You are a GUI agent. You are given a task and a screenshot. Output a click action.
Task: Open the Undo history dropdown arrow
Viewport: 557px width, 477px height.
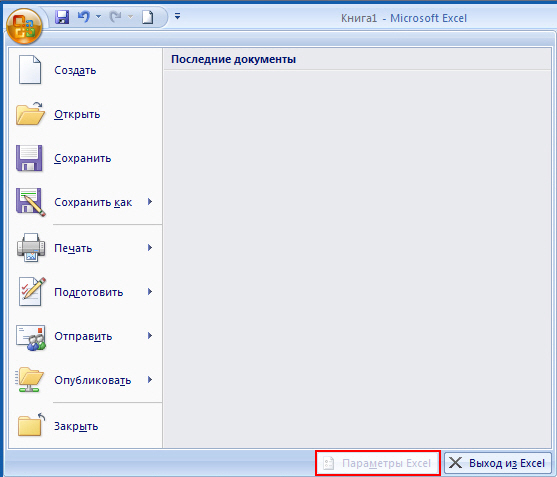point(98,16)
